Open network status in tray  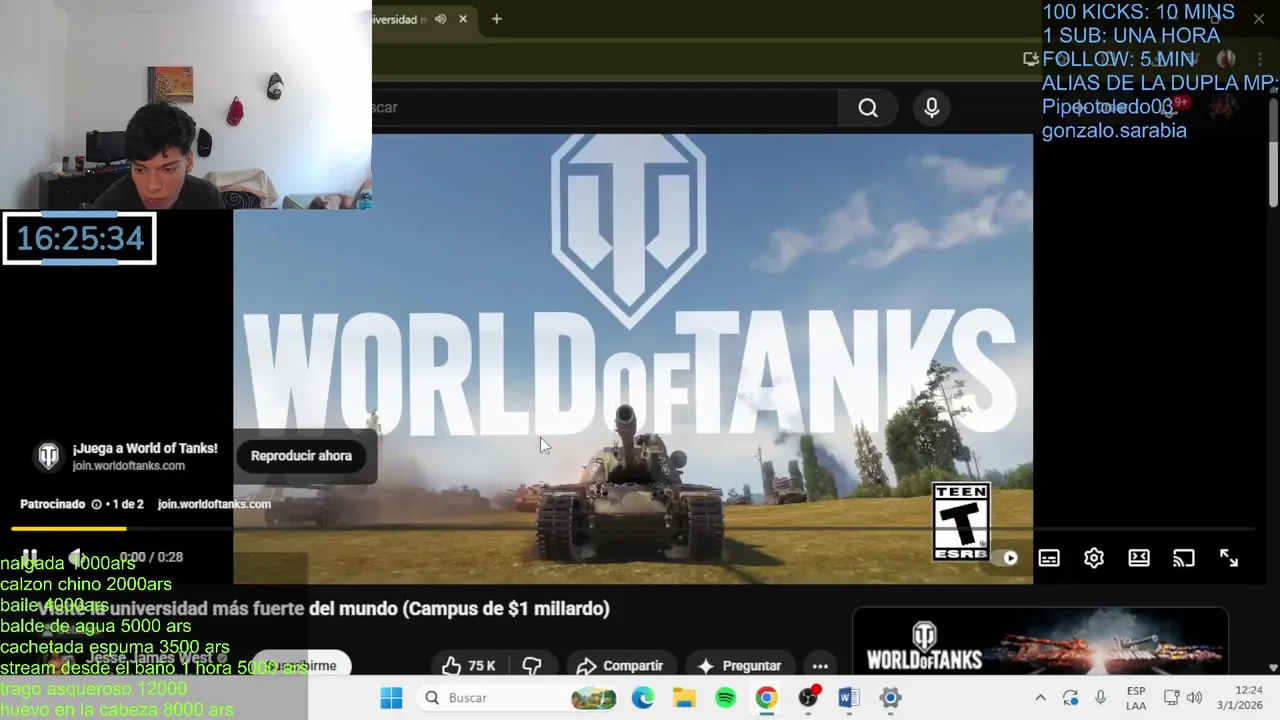(x=1172, y=698)
